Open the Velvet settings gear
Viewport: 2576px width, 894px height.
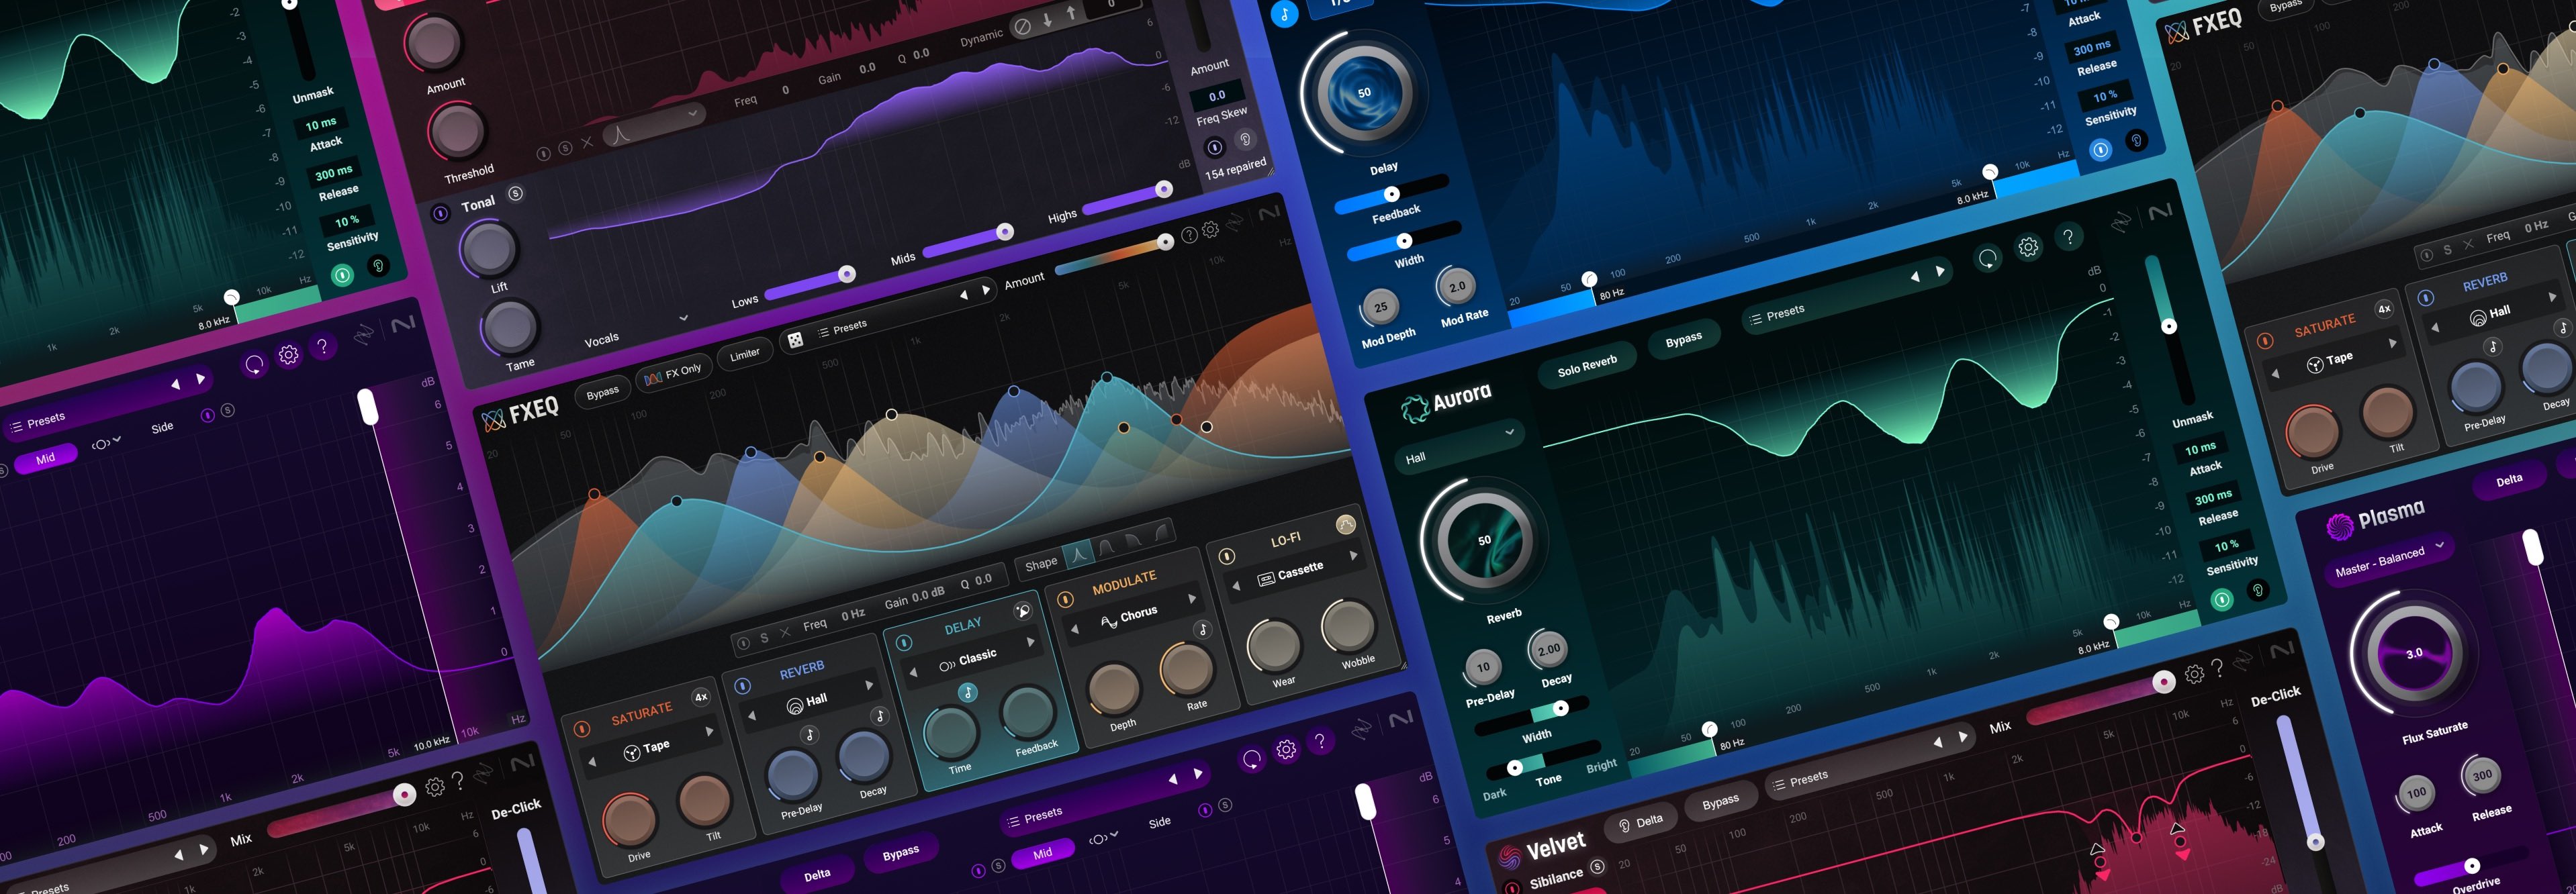point(2194,674)
